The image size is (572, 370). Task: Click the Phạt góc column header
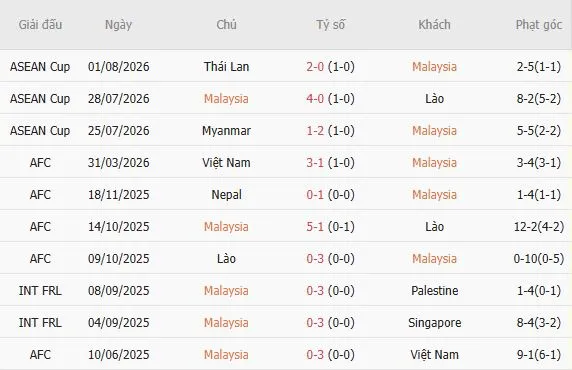(539, 24)
